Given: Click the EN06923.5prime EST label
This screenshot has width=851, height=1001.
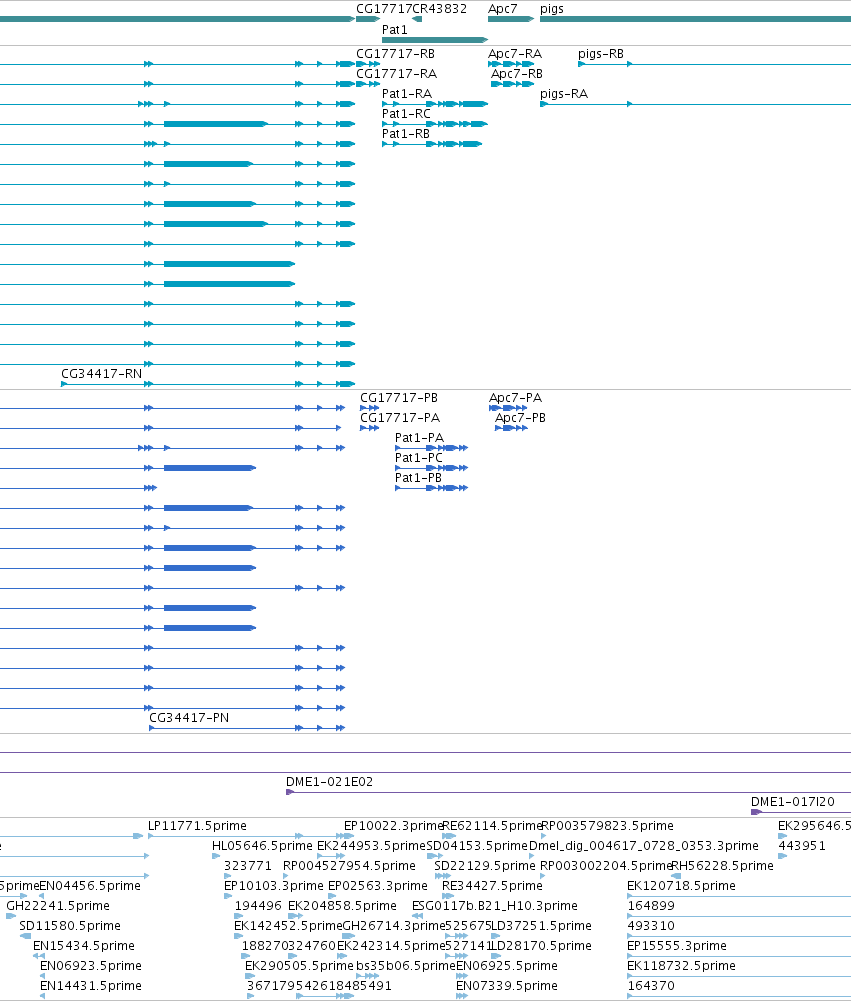Looking at the screenshot, I should pos(91,966).
